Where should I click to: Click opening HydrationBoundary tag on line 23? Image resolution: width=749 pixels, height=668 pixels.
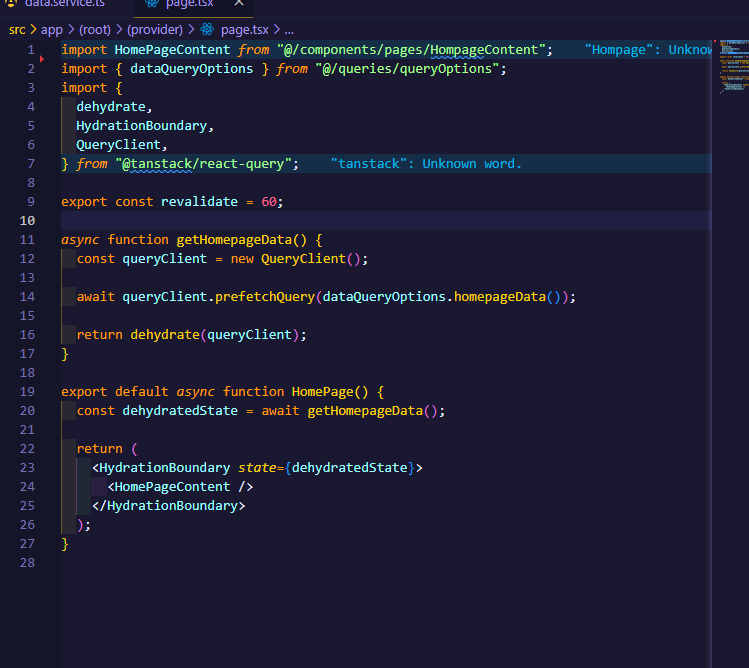pos(165,468)
